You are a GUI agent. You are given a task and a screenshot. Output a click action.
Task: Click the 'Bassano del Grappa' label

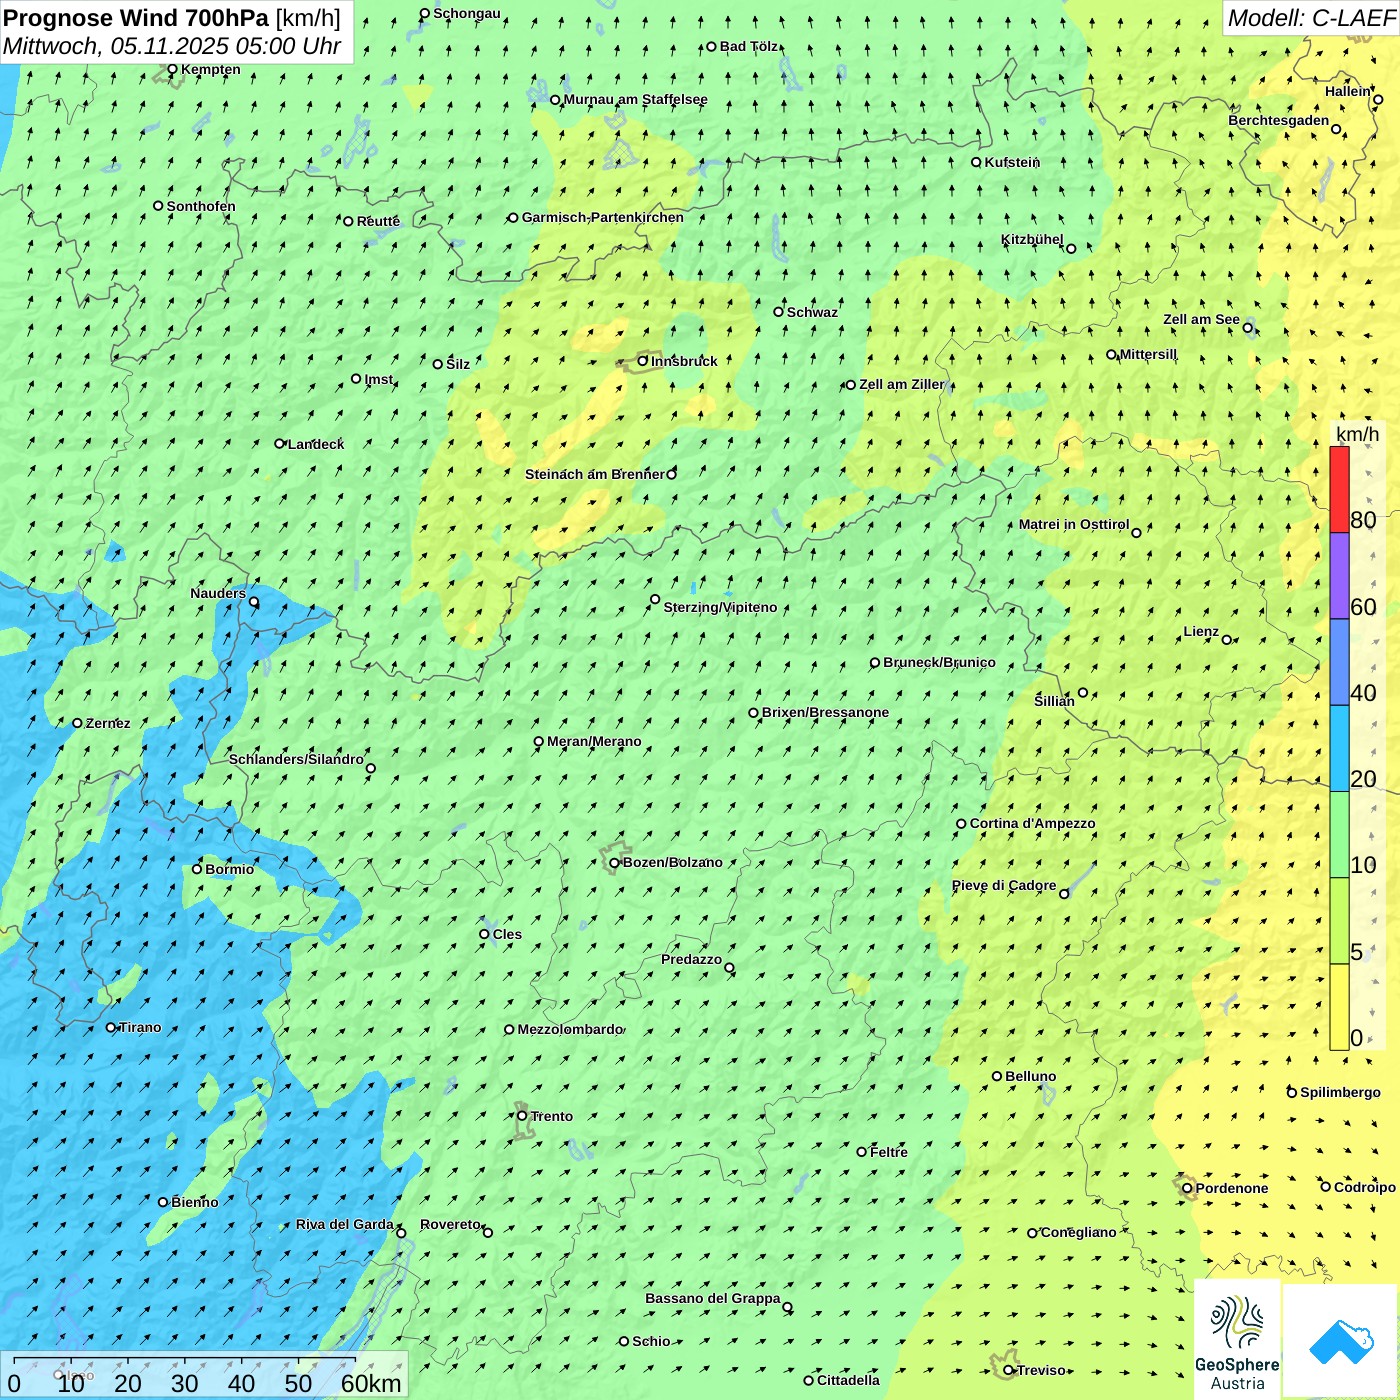[x=713, y=1298]
